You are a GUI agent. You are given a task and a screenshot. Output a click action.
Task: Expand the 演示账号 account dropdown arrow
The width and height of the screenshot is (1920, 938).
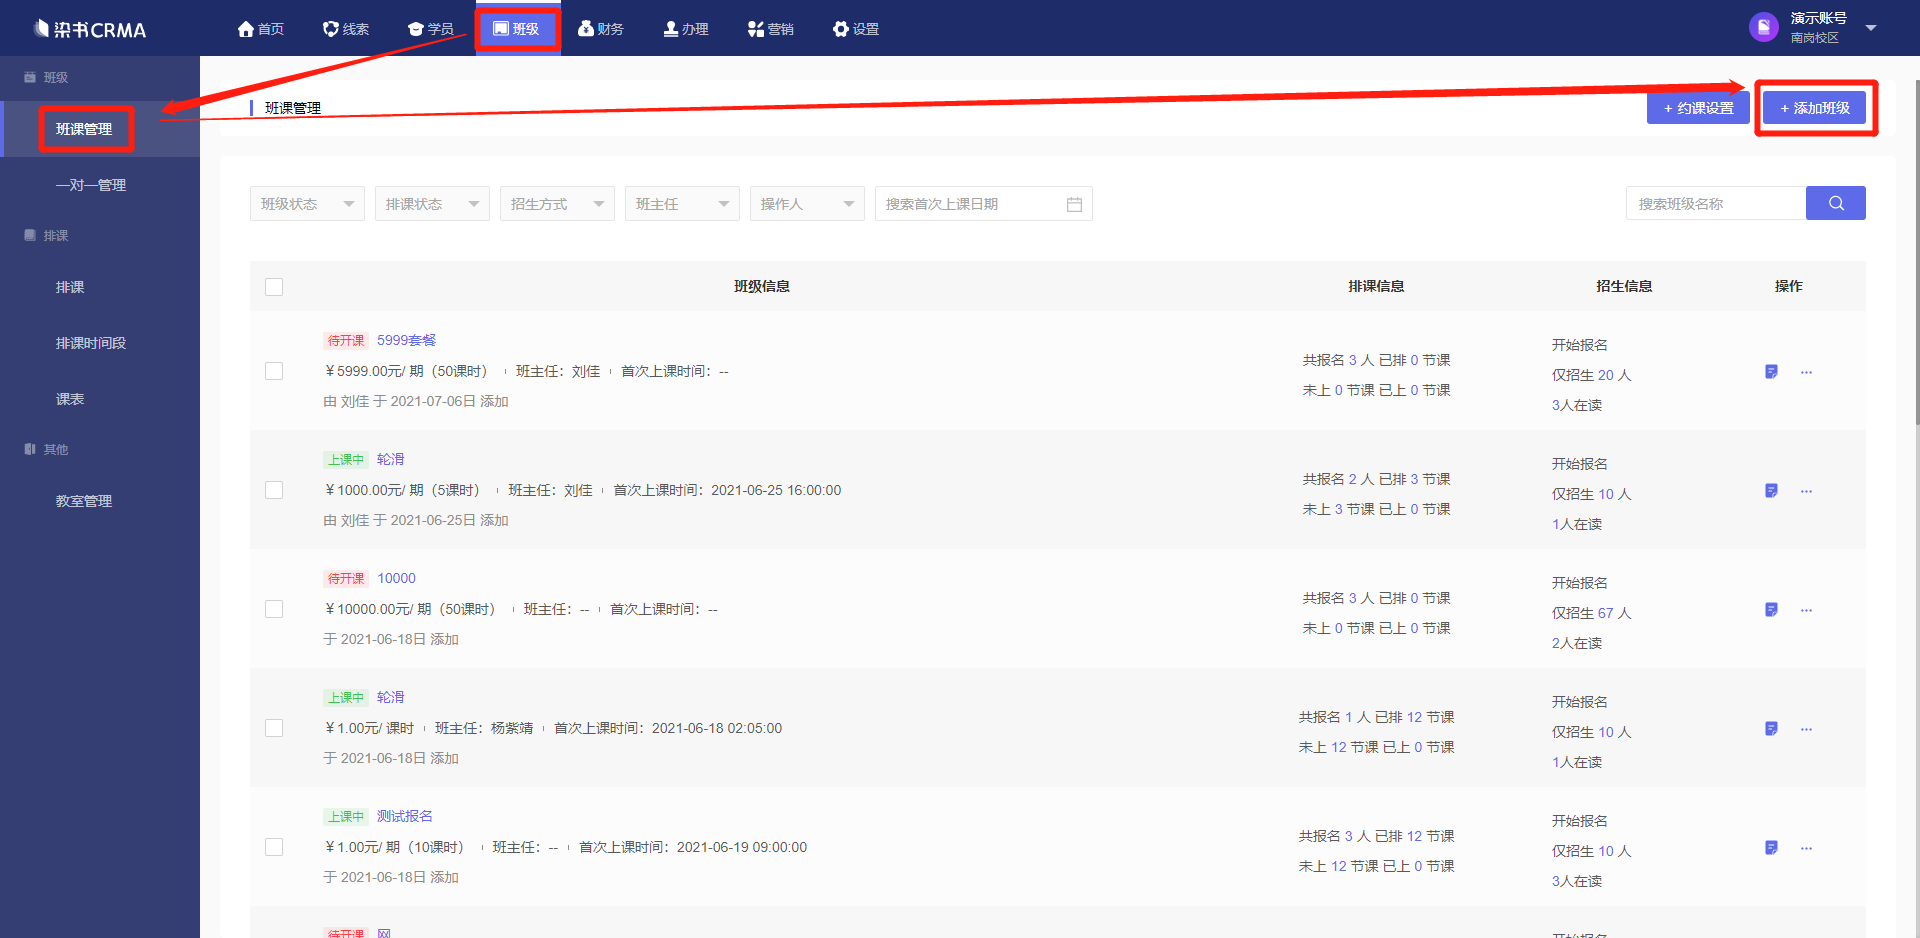1871,28
